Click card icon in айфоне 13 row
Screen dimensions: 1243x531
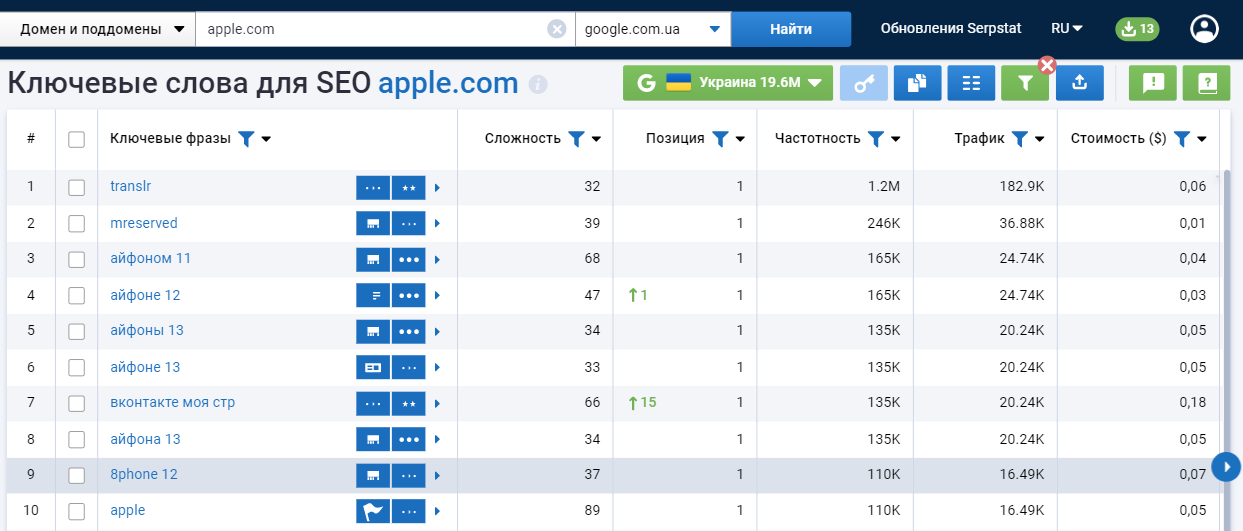(373, 367)
